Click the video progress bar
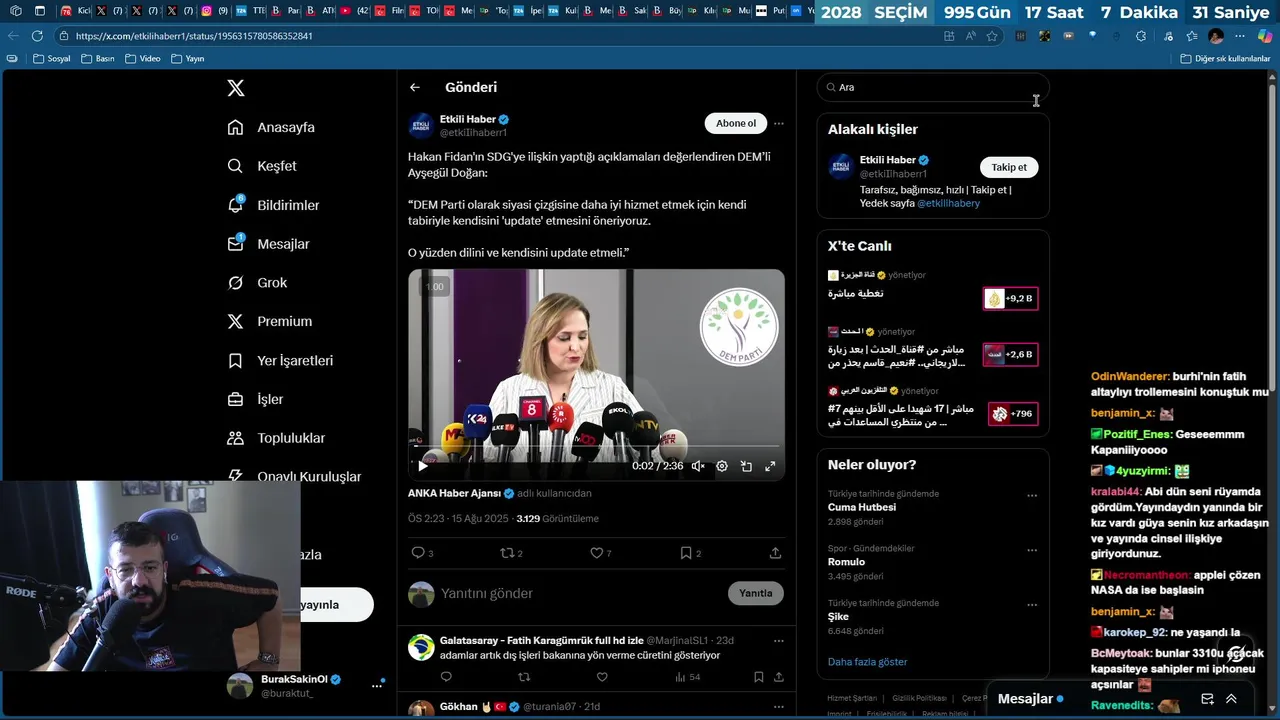This screenshot has height=720, width=1280. pyautogui.click(x=596, y=446)
